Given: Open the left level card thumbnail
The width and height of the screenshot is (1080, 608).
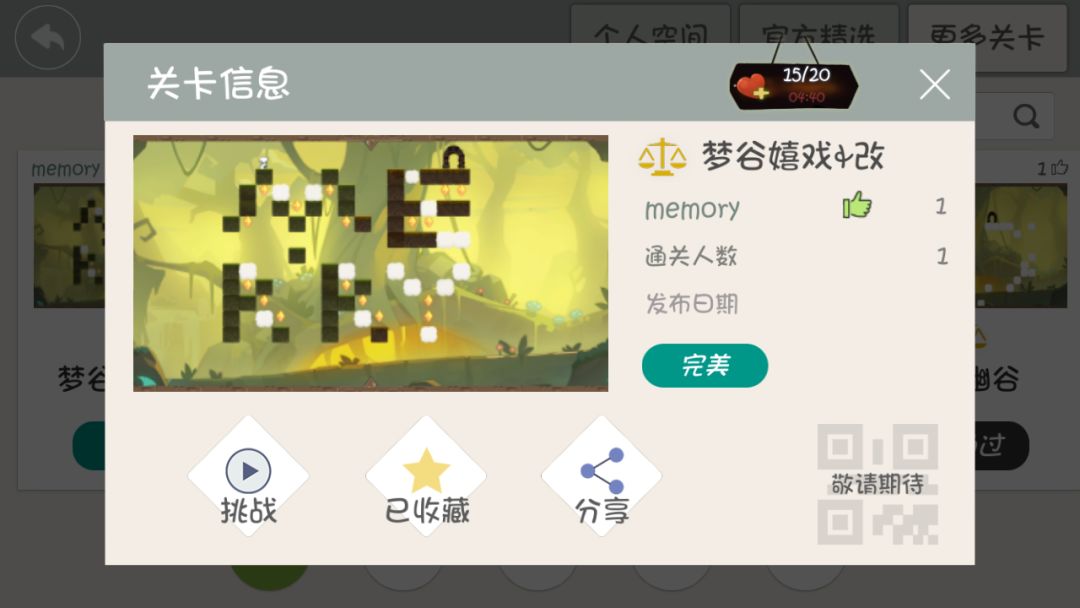Looking at the screenshot, I should point(69,246).
